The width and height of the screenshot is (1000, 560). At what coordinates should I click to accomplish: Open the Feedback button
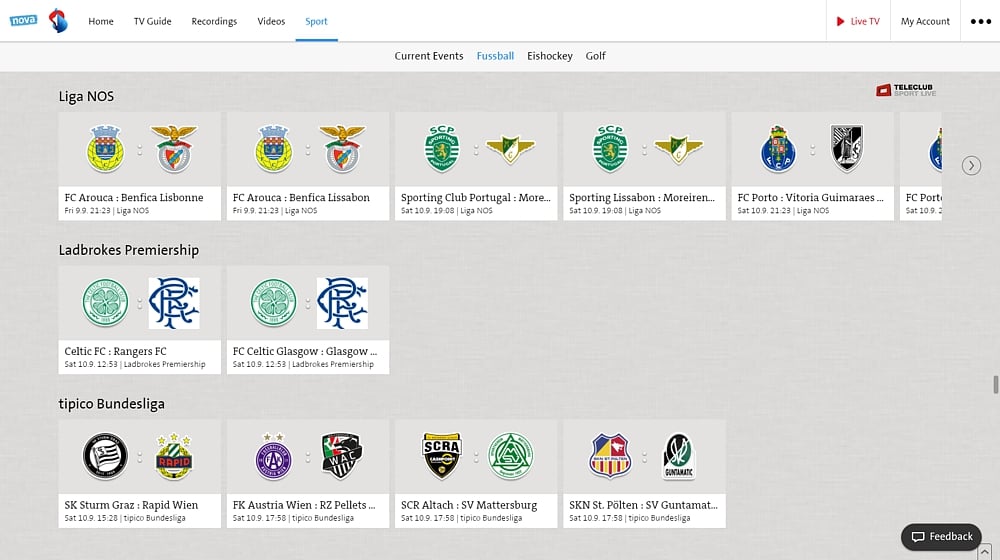941,537
